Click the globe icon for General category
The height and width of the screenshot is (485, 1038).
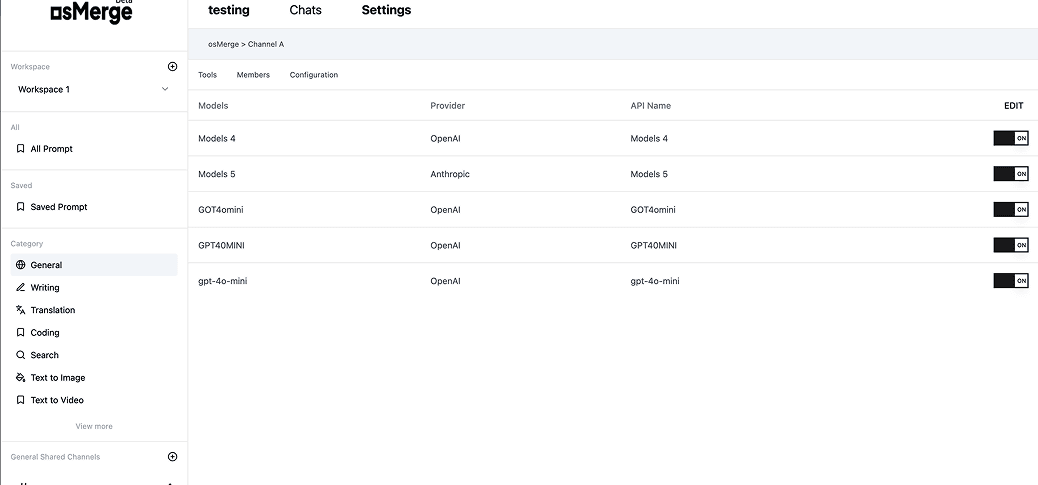[x=21, y=265]
